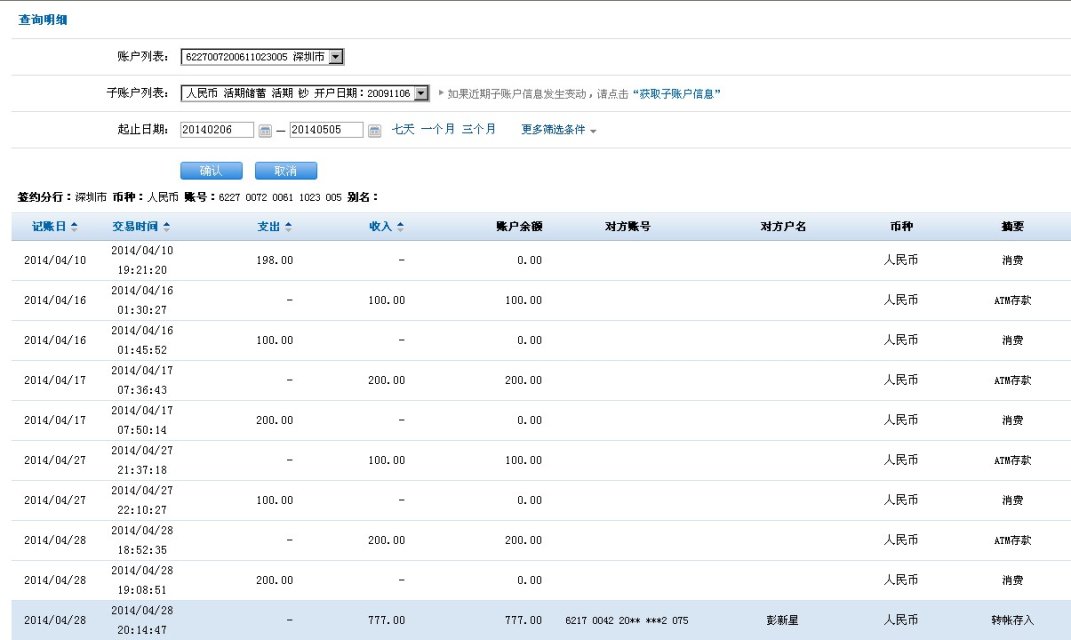The width and height of the screenshot is (1071, 640).
Task: Choose the 一个月 date range link
Action: coord(438,129)
